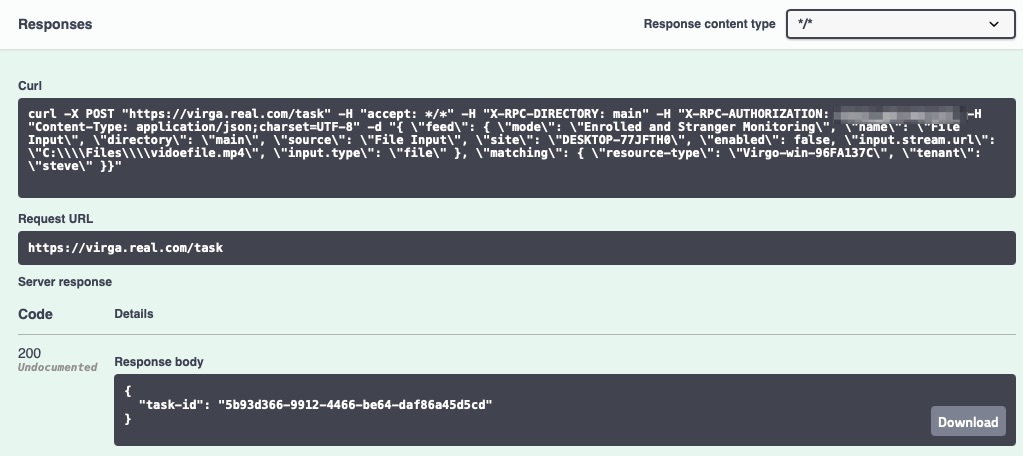Click the Details column header
The width and height of the screenshot is (1023, 456).
pyautogui.click(x=134, y=314)
